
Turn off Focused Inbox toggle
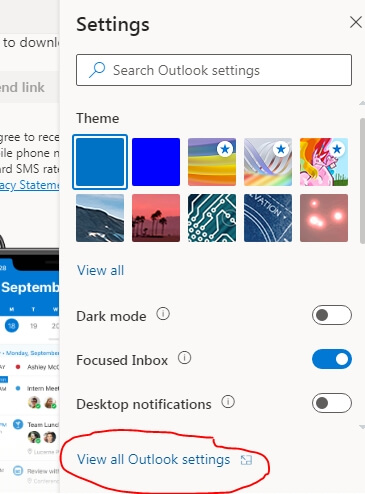(x=332, y=359)
